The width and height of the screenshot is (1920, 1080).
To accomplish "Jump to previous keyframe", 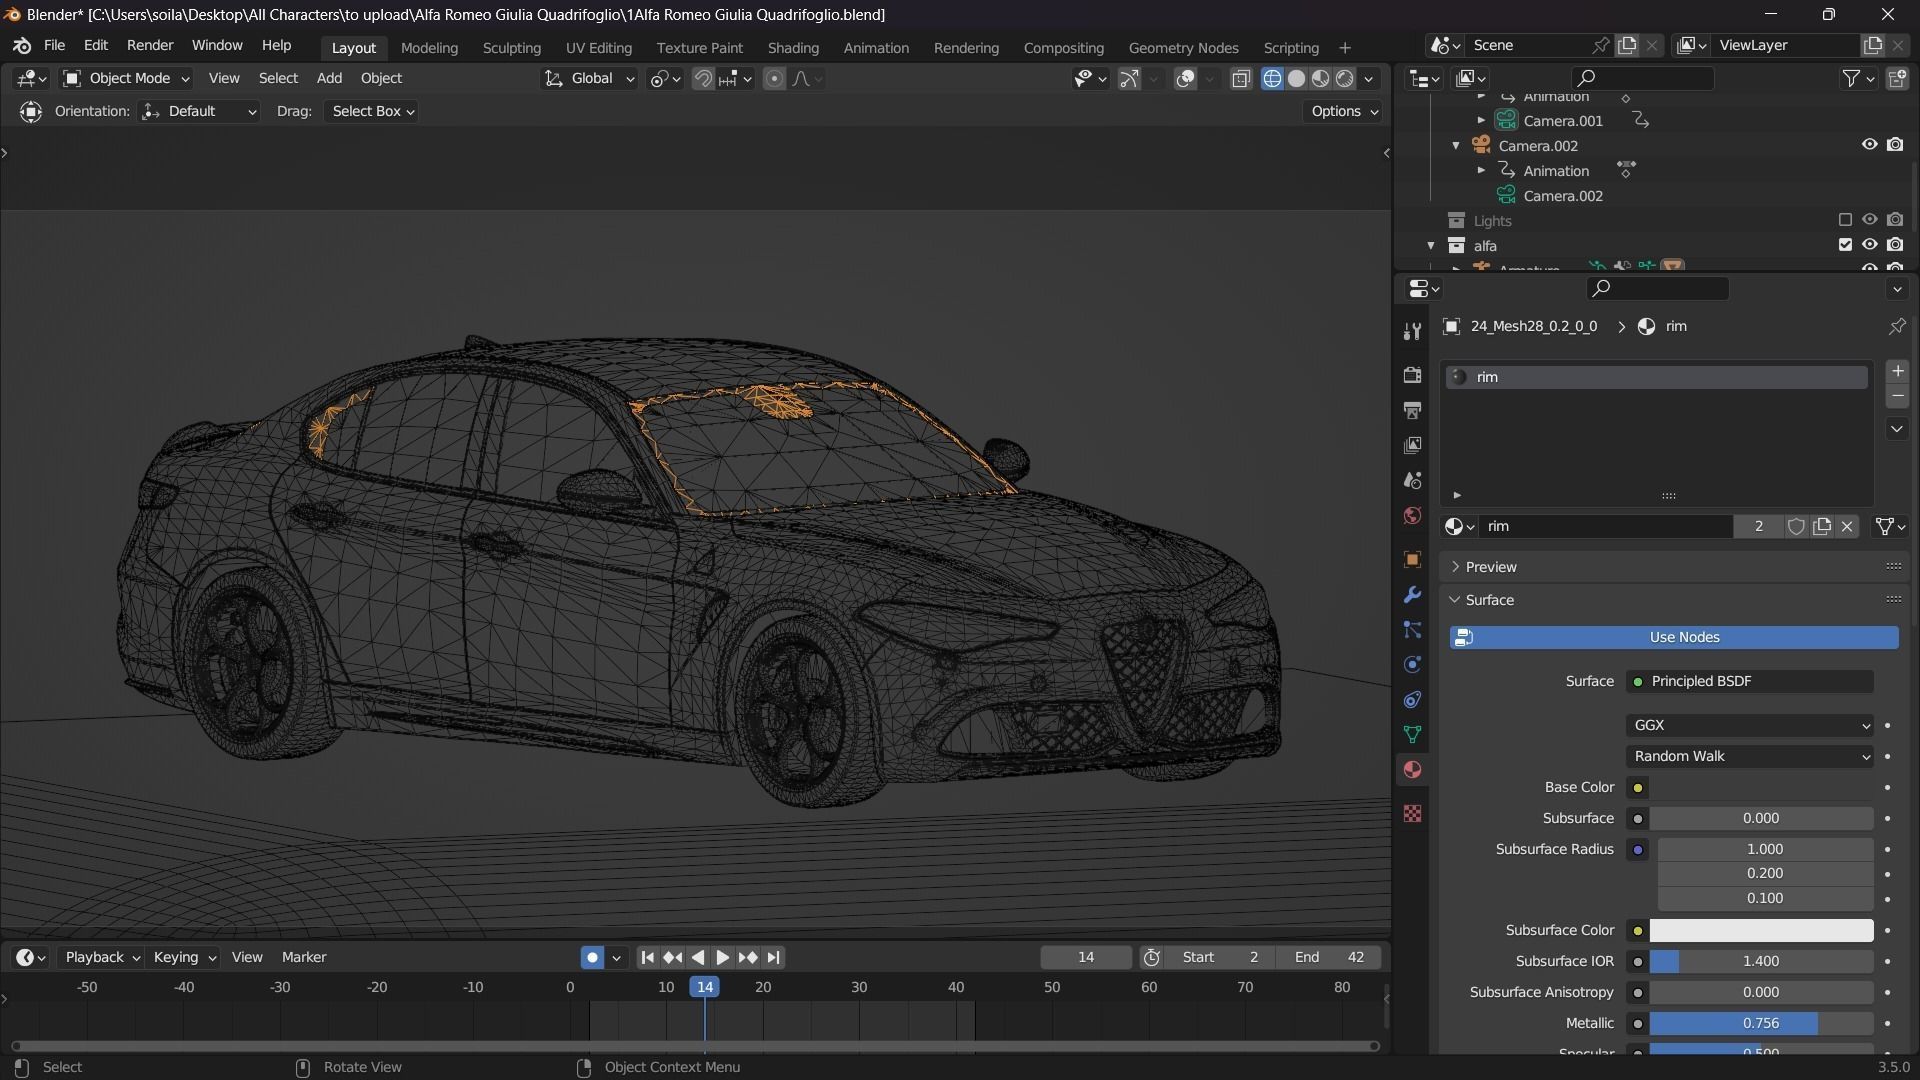I will point(672,957).
